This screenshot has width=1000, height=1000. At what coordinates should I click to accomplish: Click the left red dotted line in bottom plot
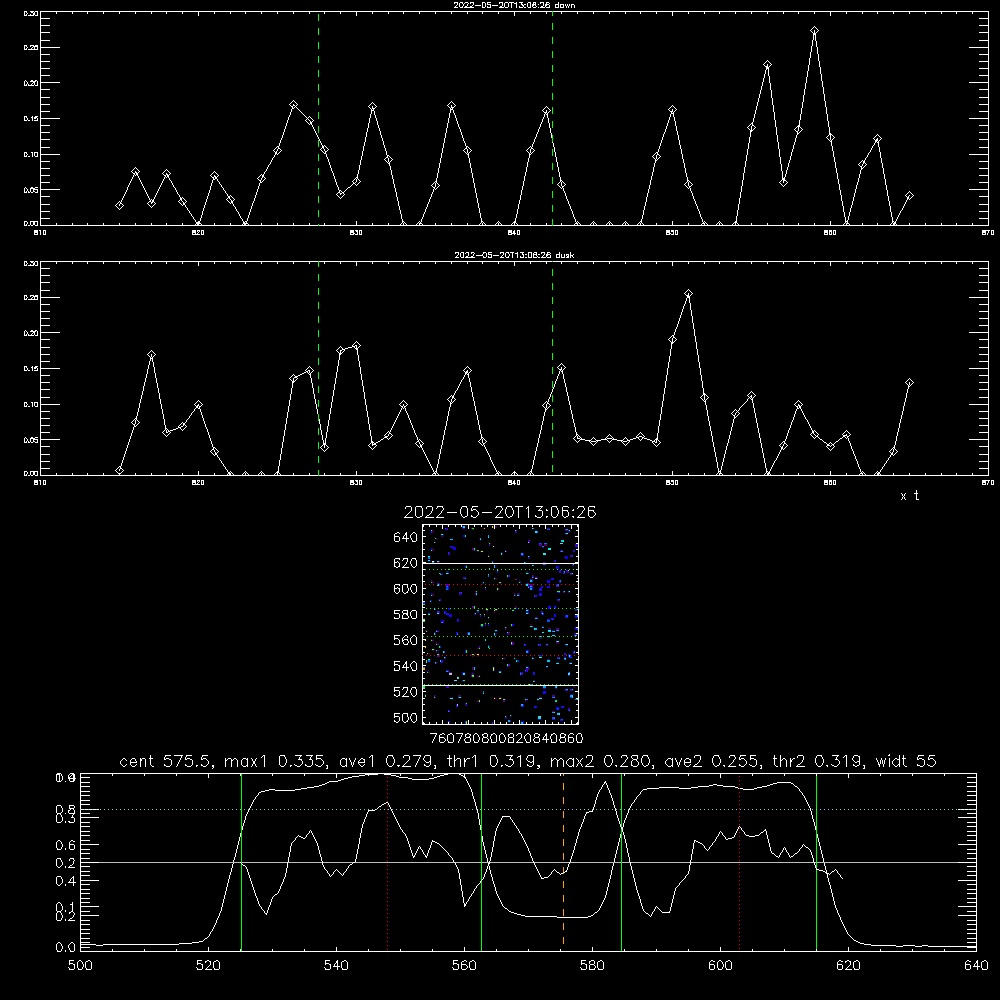pos(387,861)
